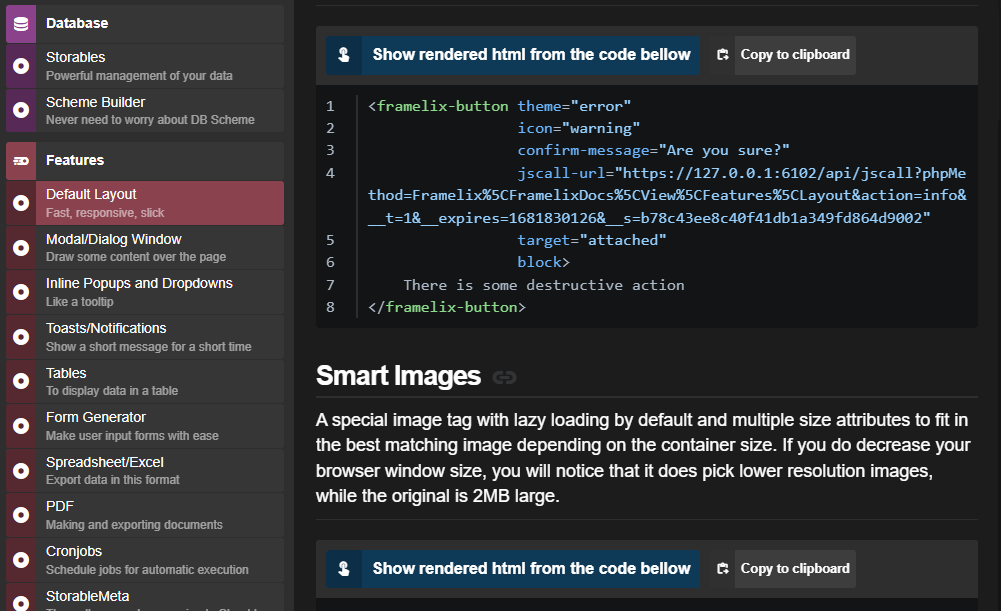The width and height of the screenshot is (1001, 611).
Task: Copy framelix-button code to clipboard
Action: click(x=782, y=55)
